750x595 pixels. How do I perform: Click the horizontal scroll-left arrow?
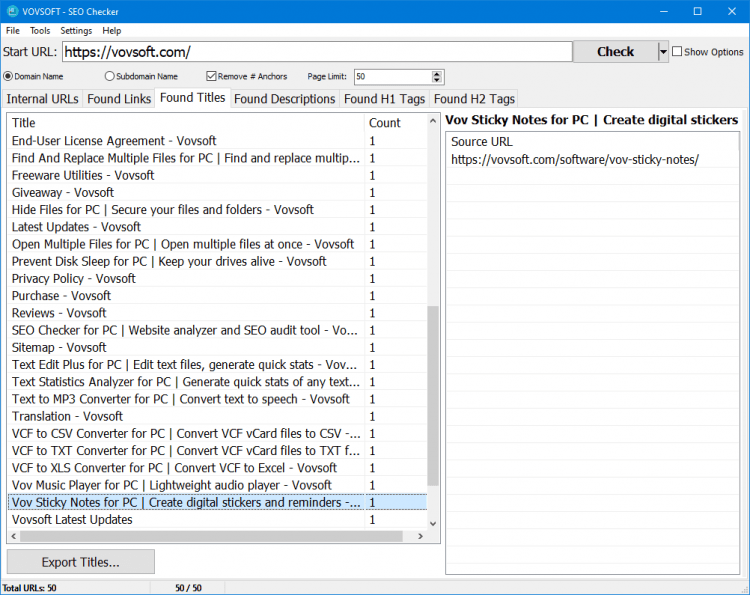[14, 537]
